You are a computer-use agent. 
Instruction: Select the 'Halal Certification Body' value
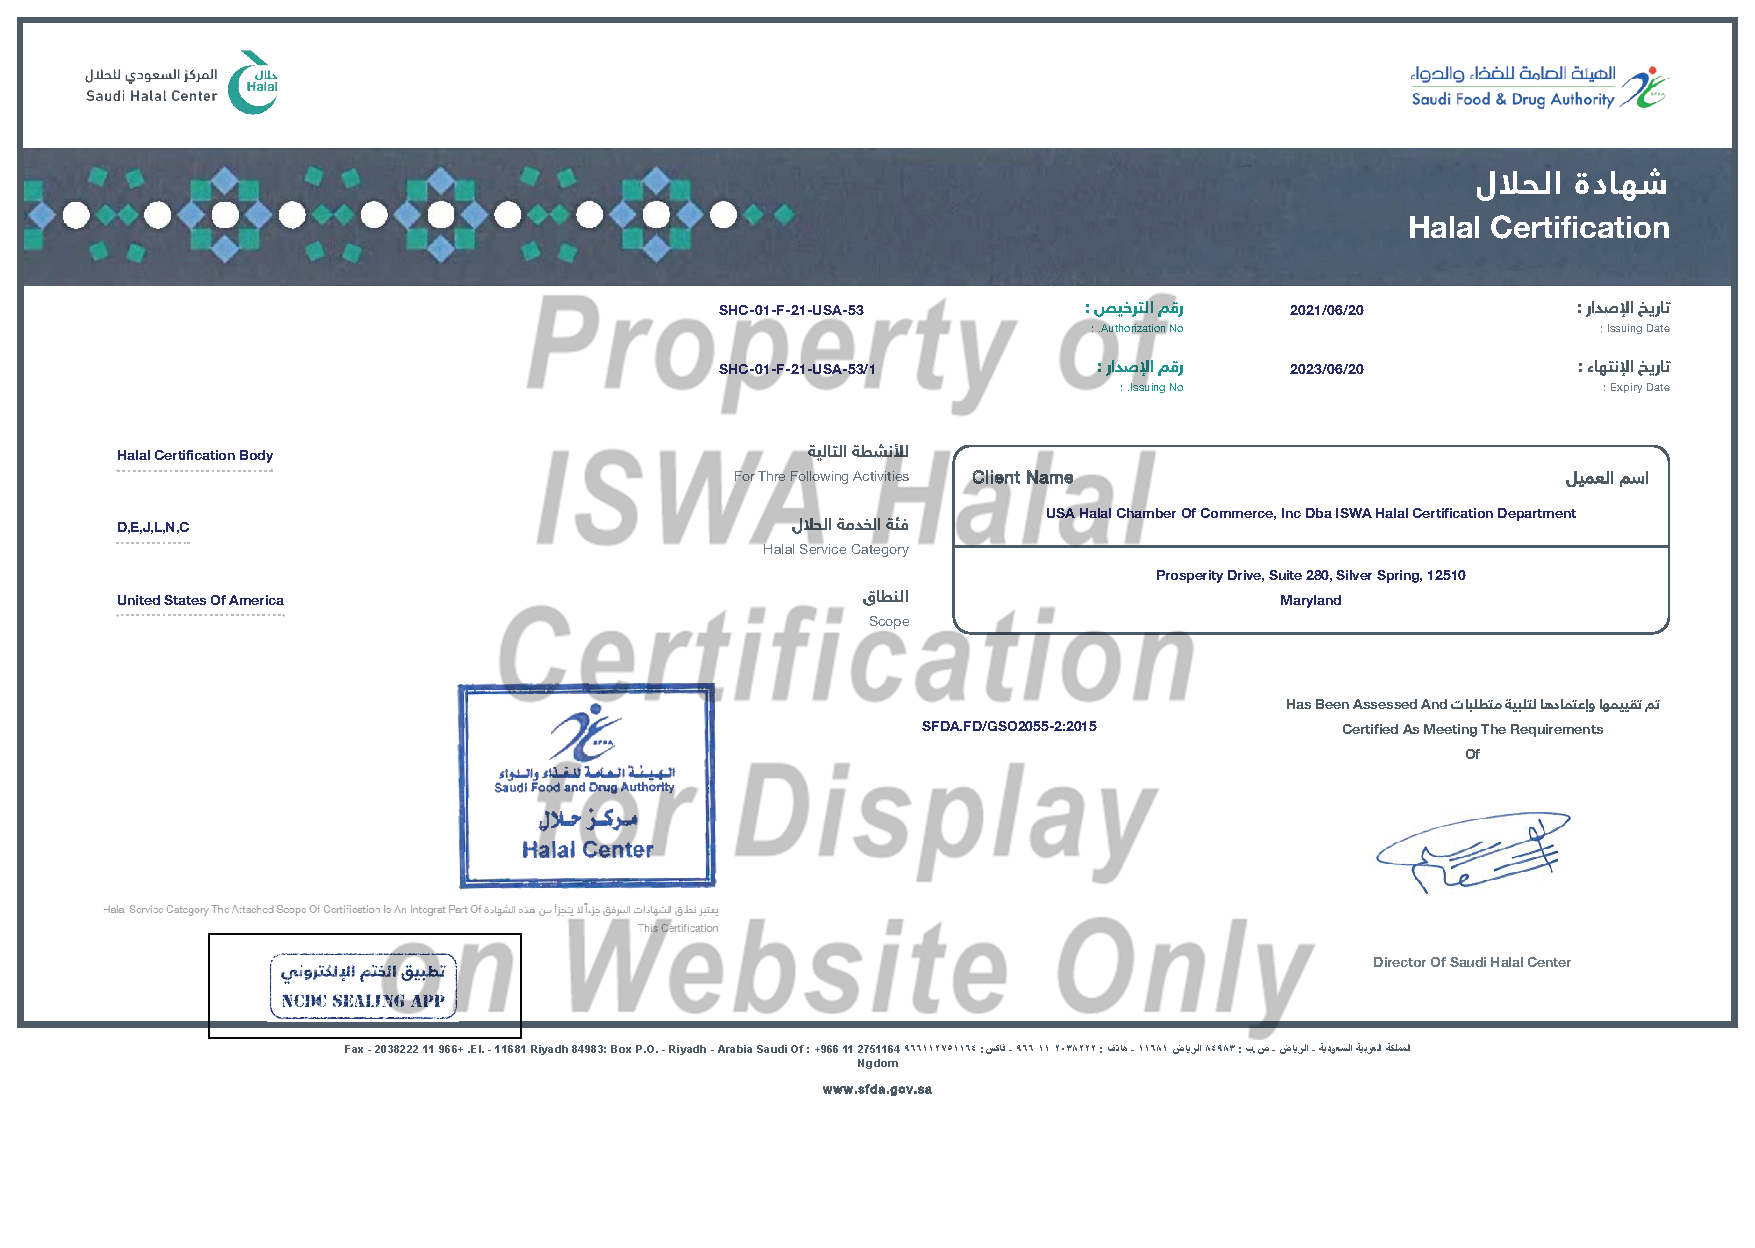[x=195, y=456]
